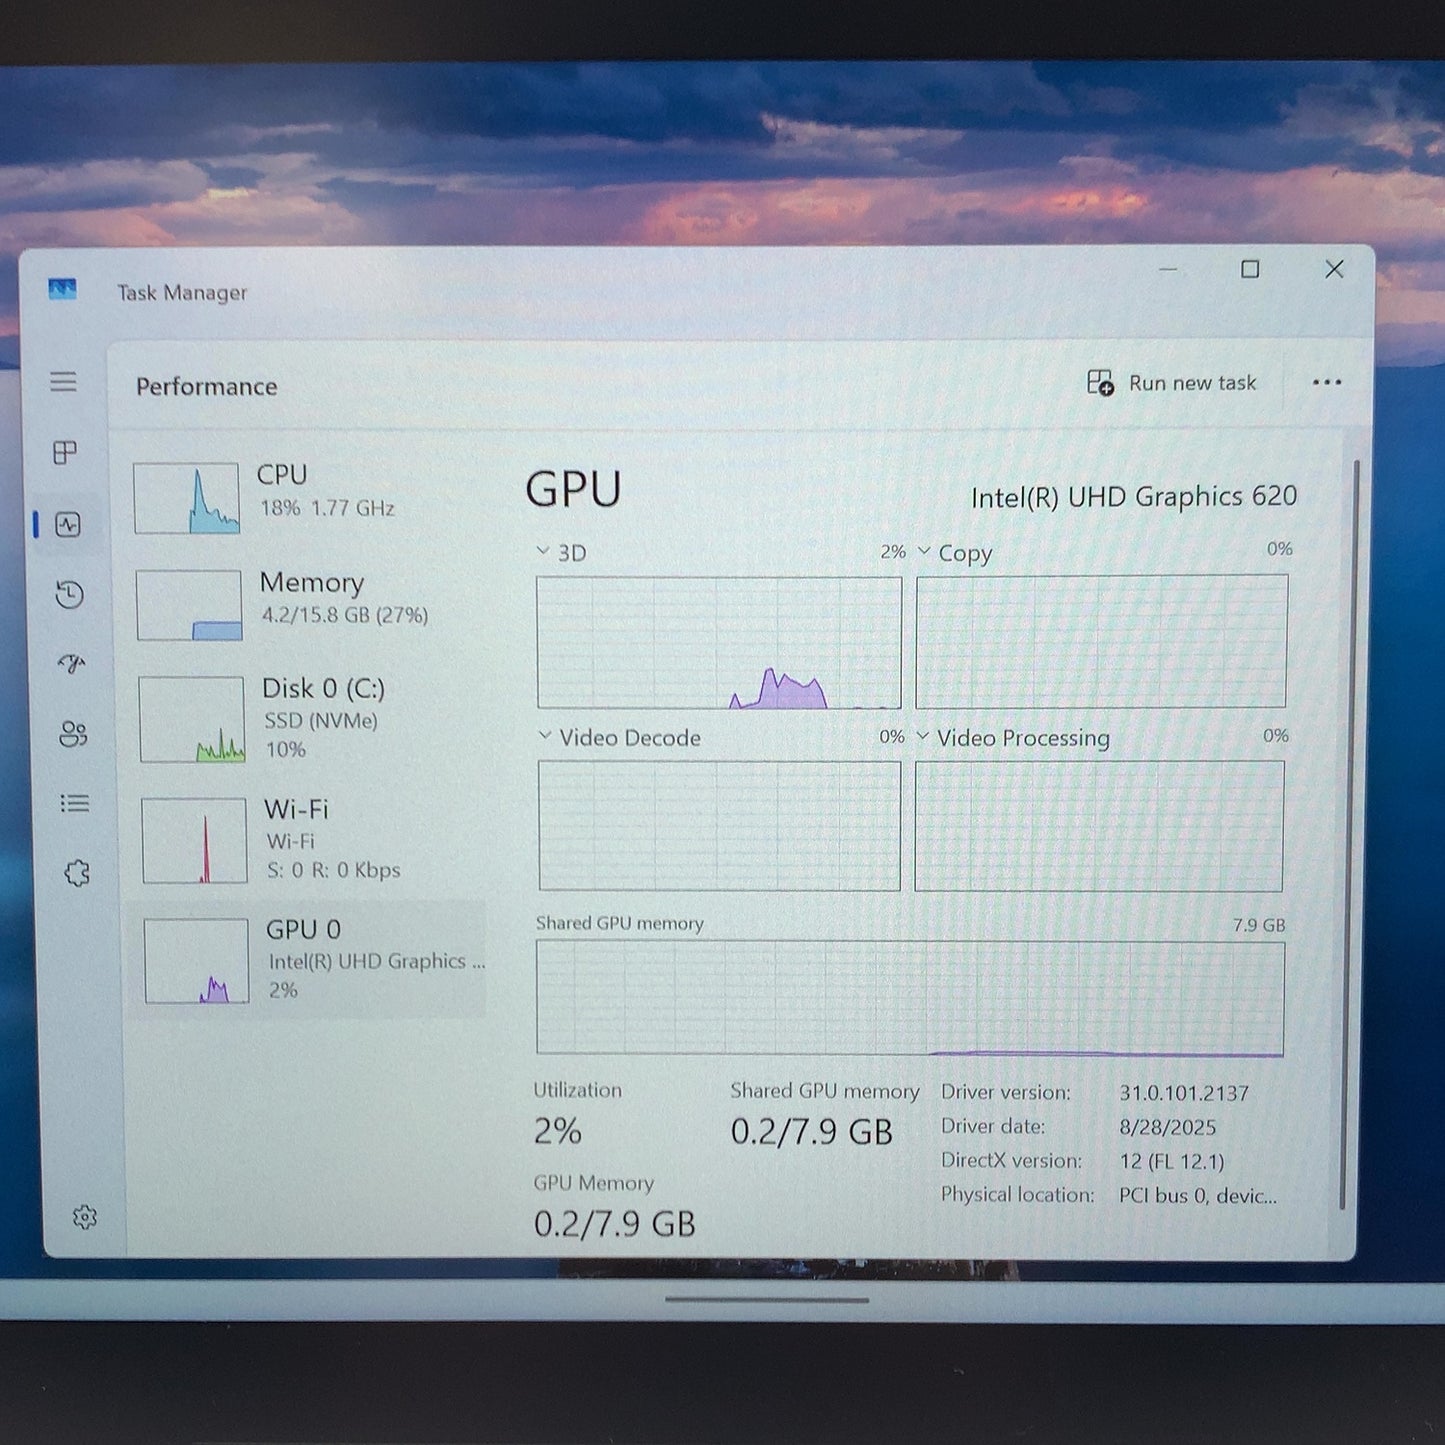Click driver date 8/28/2025

click(1168, 1127)
